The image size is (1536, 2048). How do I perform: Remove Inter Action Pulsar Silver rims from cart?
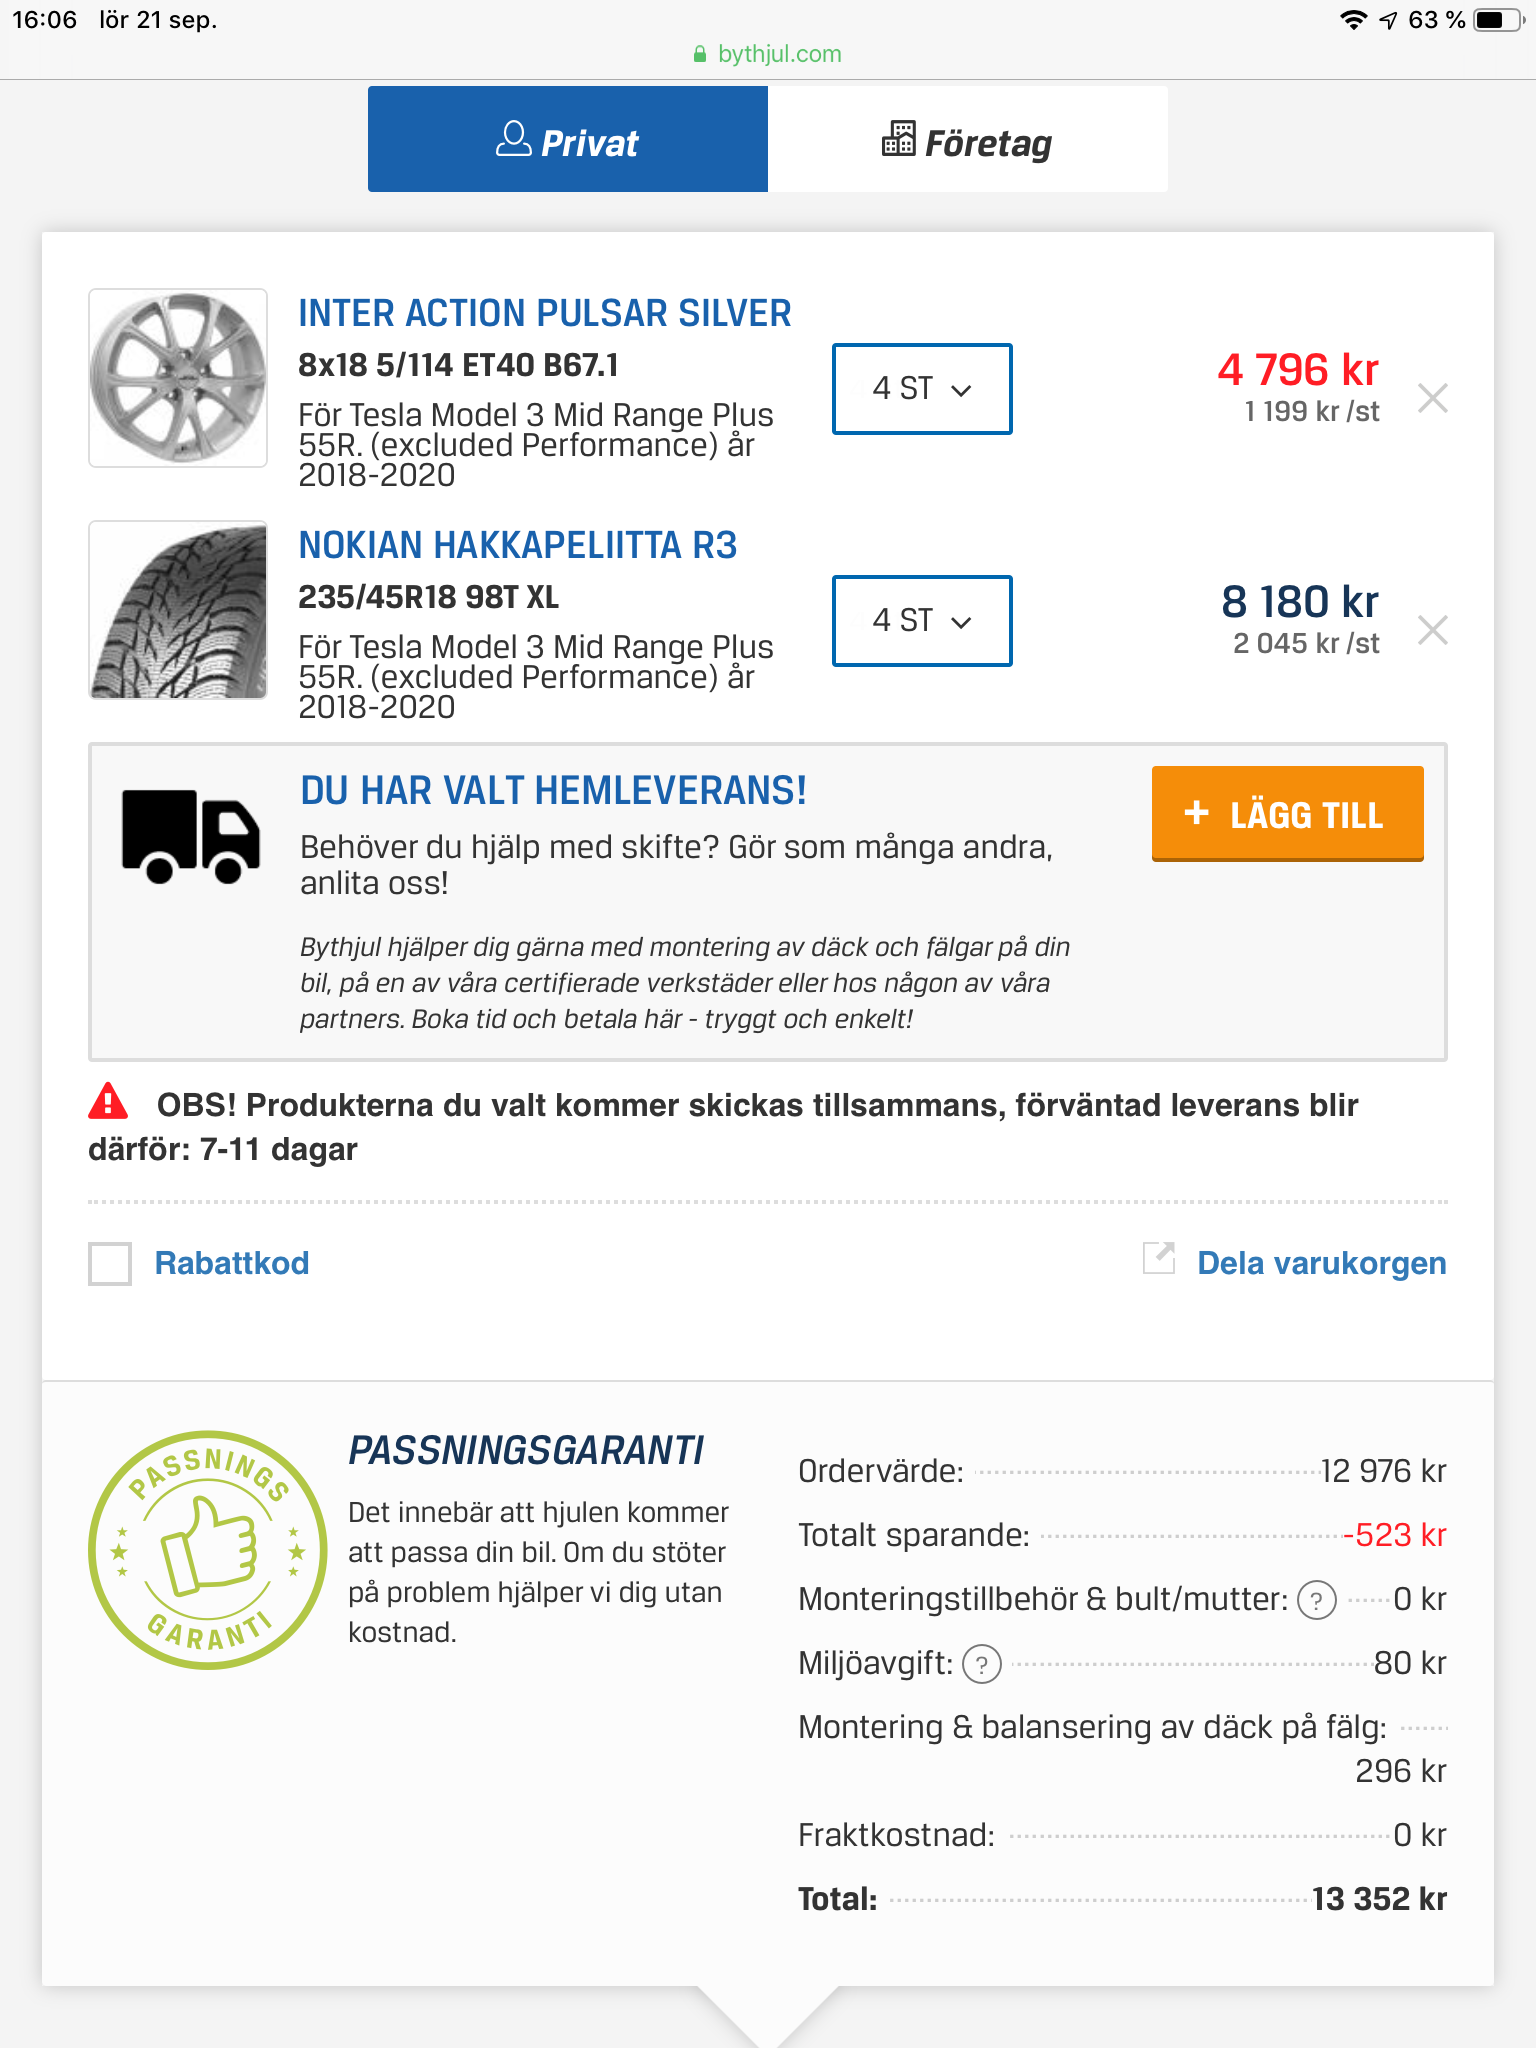click(x=1432, y=398)
